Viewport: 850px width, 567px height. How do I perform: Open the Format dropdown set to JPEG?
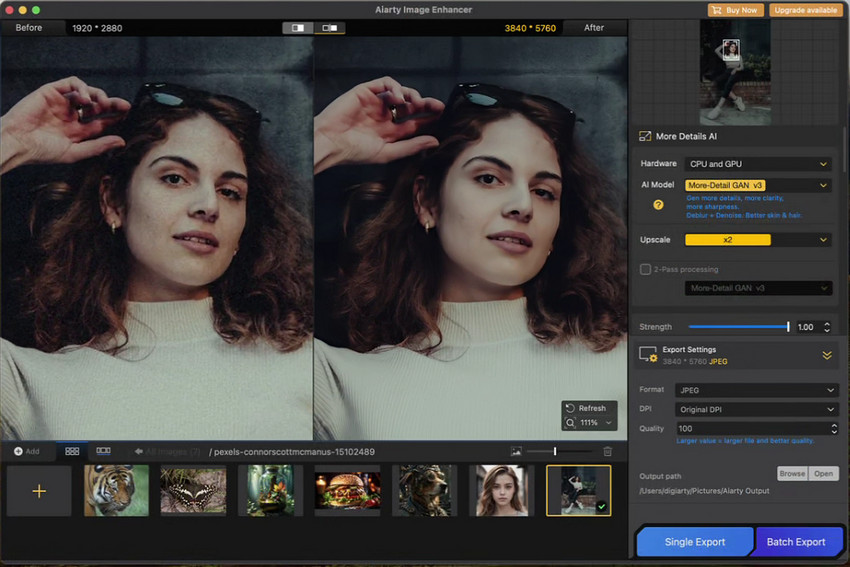tap(756, 390)
